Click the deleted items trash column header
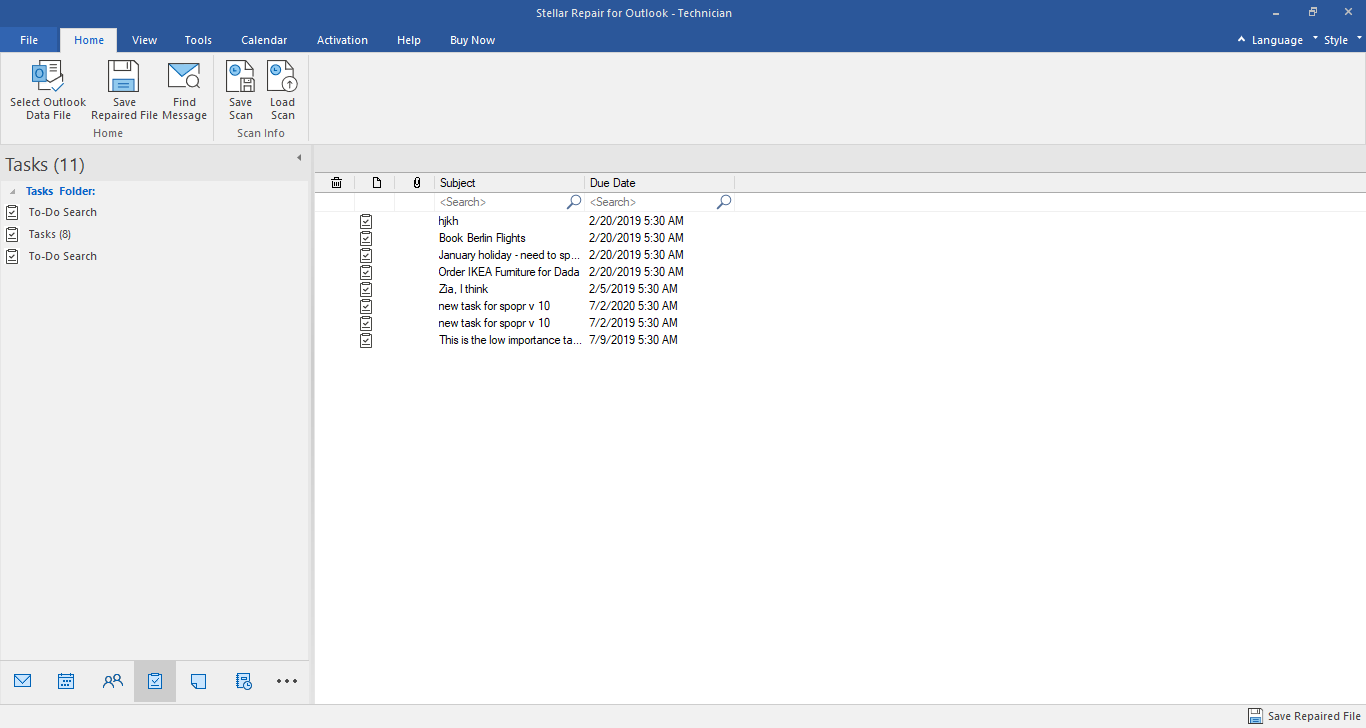Screen dimensions: 1366x728 click(336, 183)
